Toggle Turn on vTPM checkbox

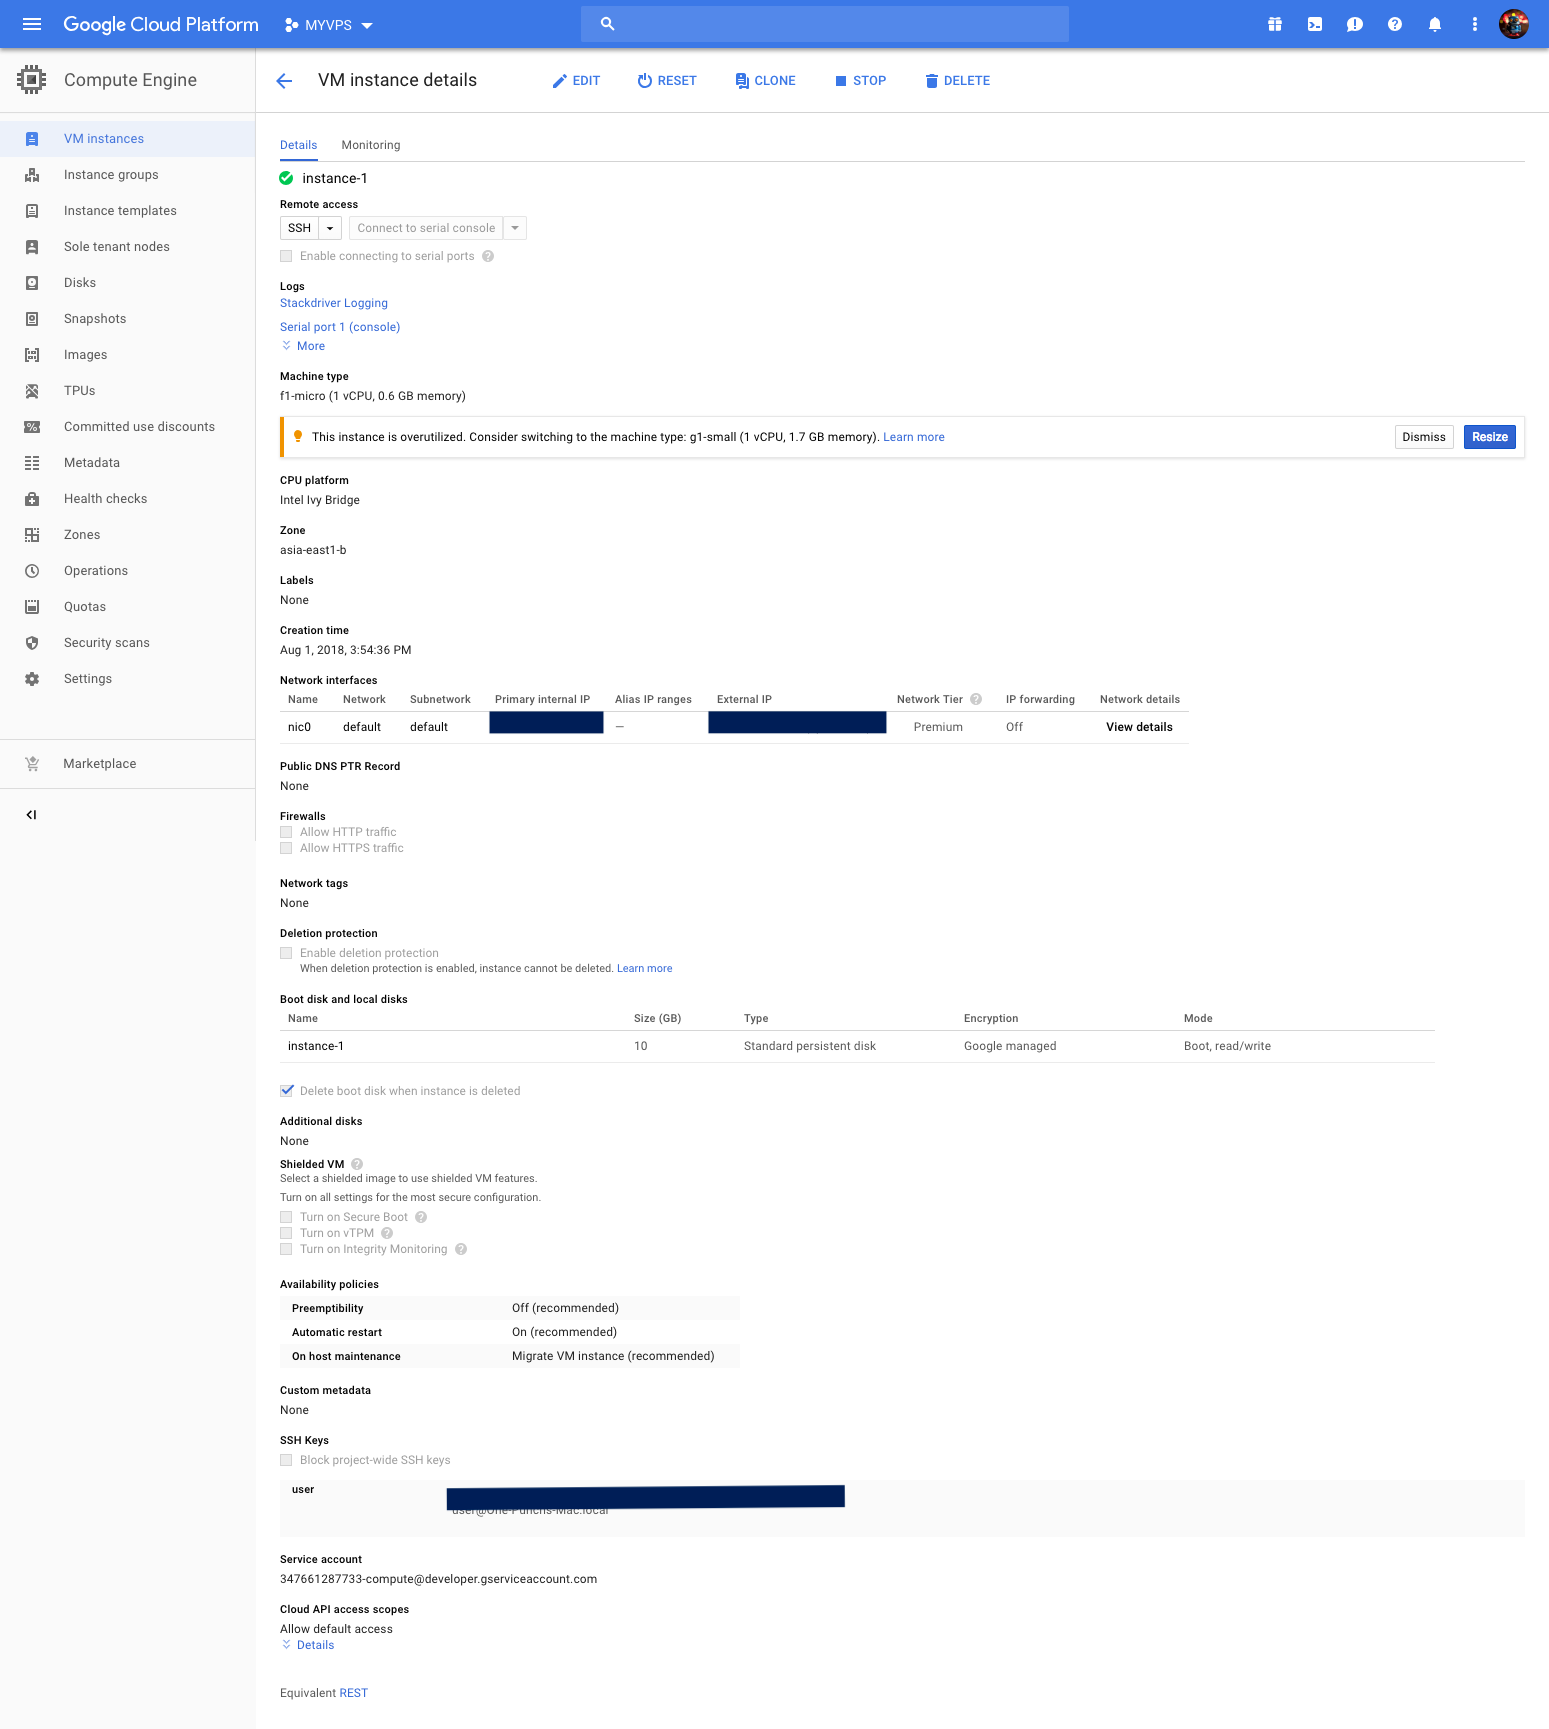point(286,1233)
